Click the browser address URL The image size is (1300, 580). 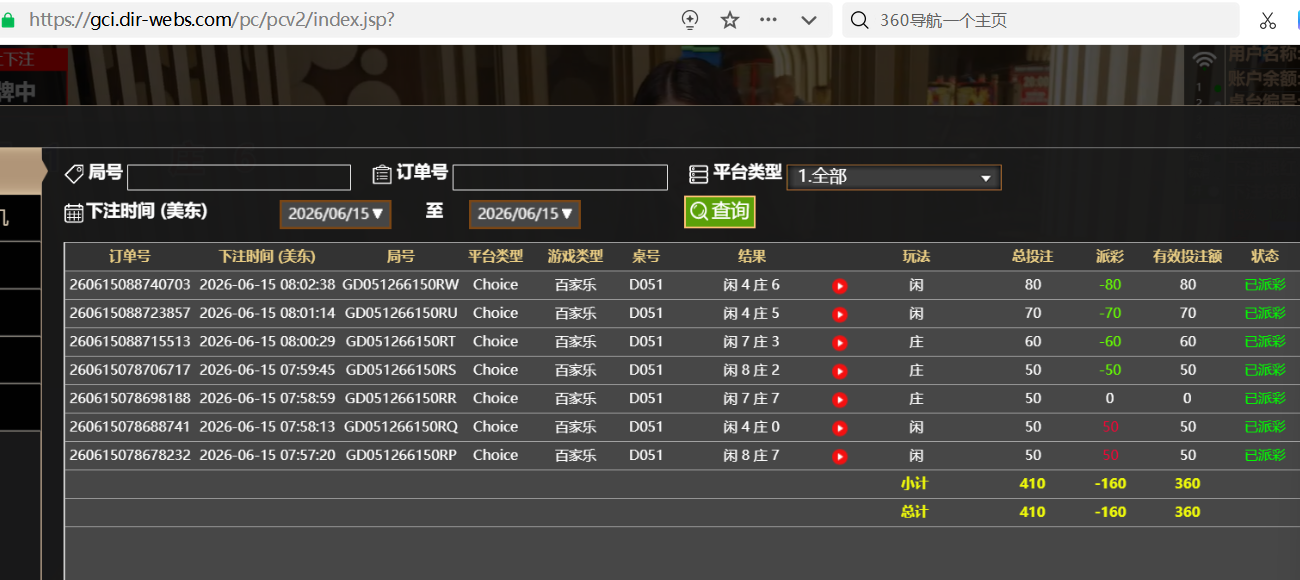click(211, 20)
